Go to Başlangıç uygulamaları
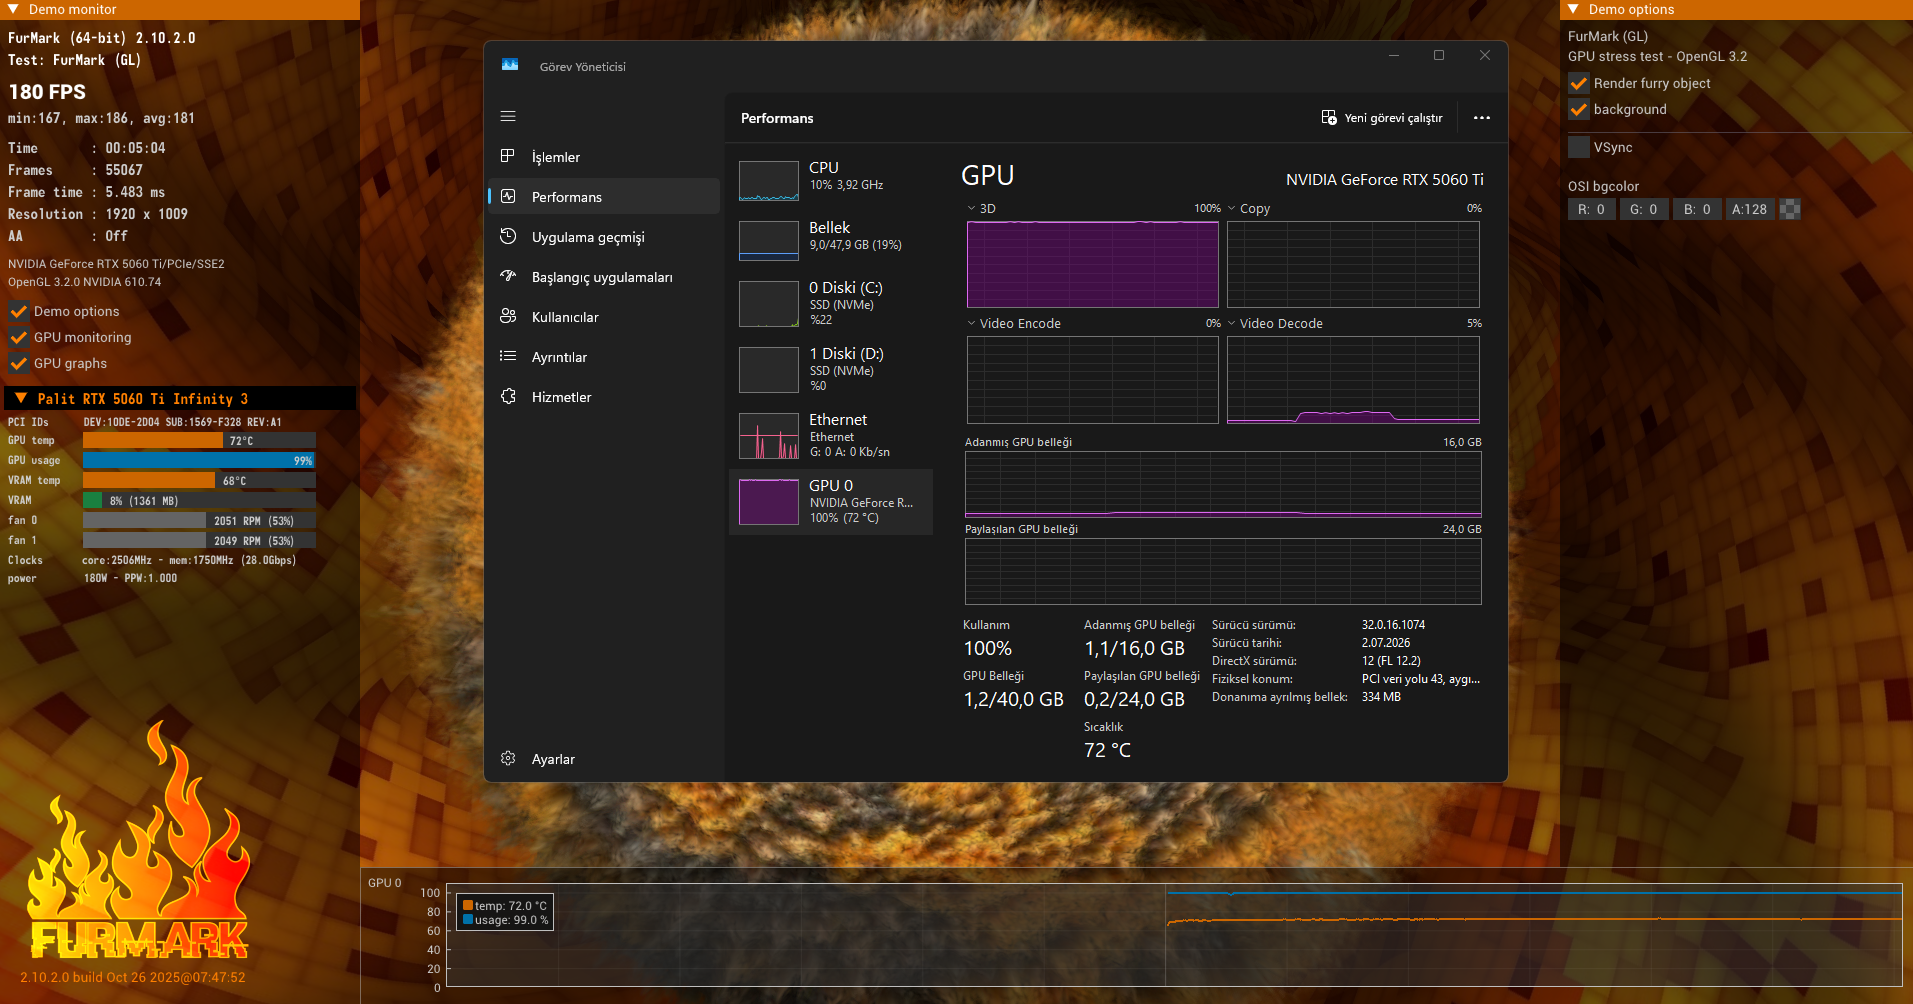Screen dimensions: 1913x1004 tap(604, 276)
